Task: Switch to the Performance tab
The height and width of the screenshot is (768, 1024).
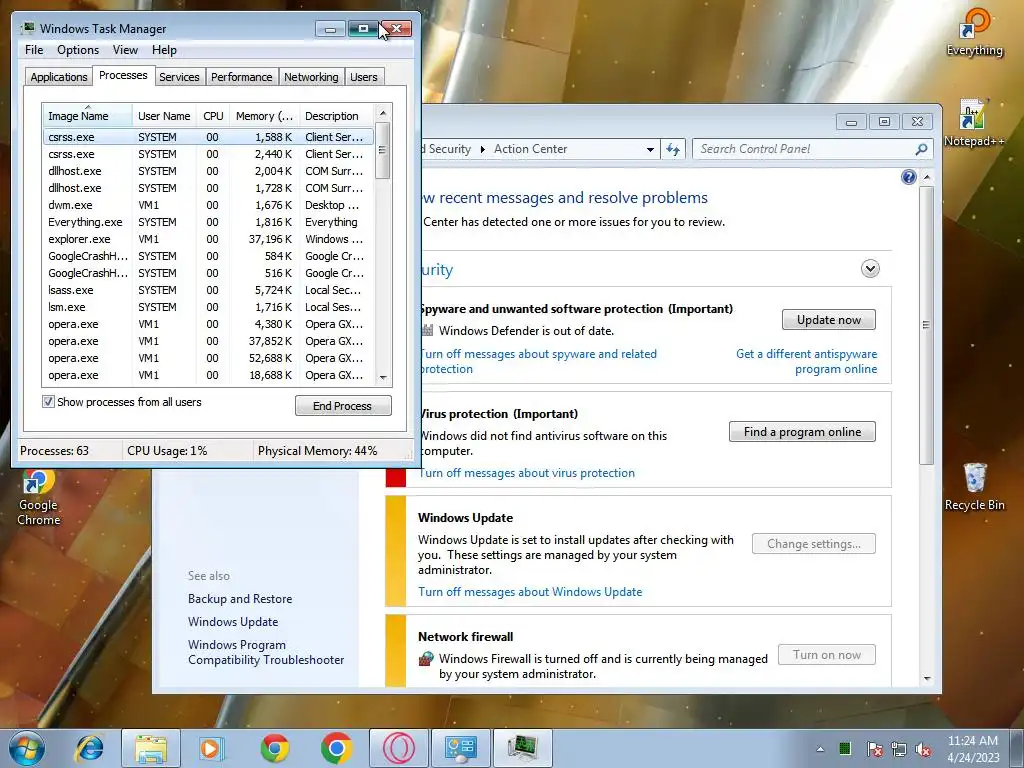Action: [242, 77]
